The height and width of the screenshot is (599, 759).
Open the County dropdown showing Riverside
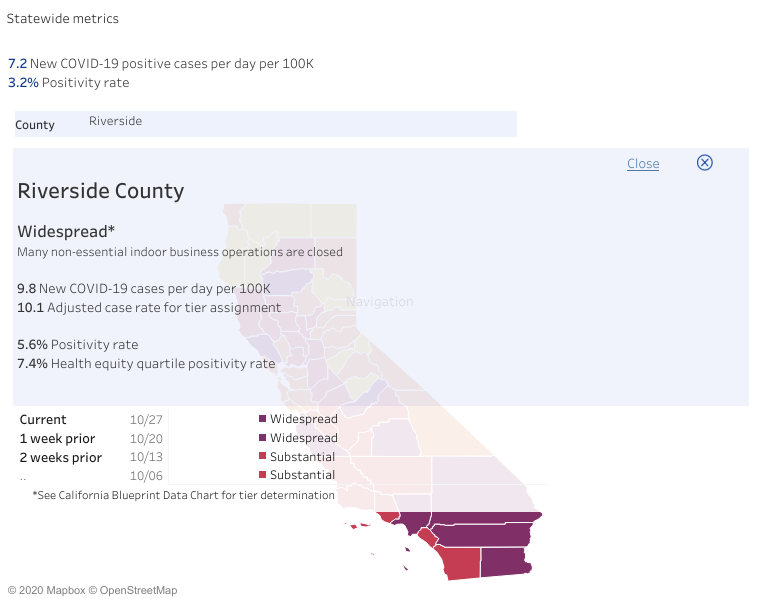pos(300,123)
